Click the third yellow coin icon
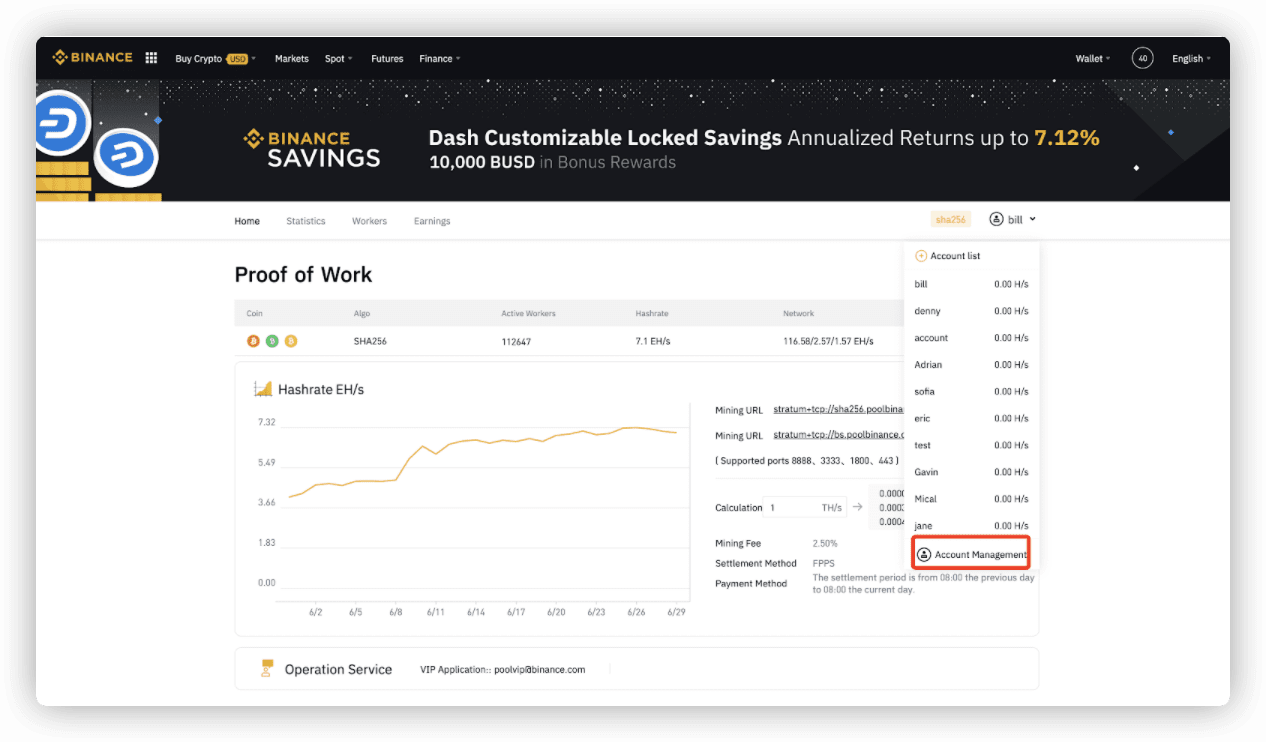Screen dimensions: 1266x742 [x=291, y=341]
